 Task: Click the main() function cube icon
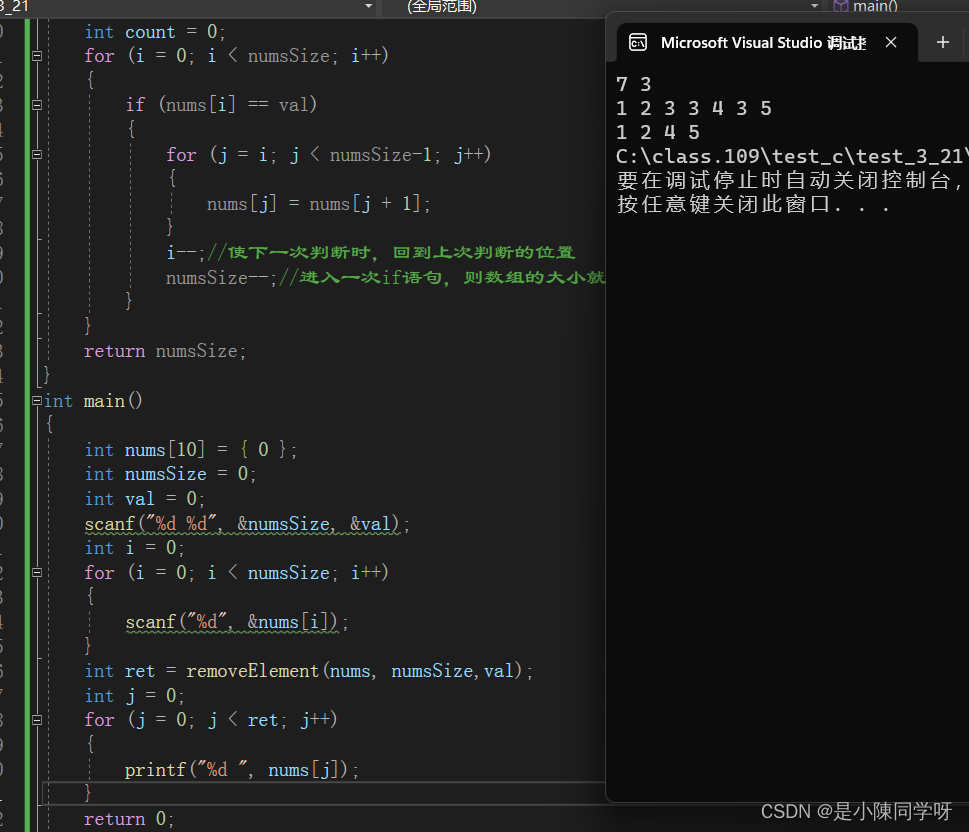coord(840,7)
